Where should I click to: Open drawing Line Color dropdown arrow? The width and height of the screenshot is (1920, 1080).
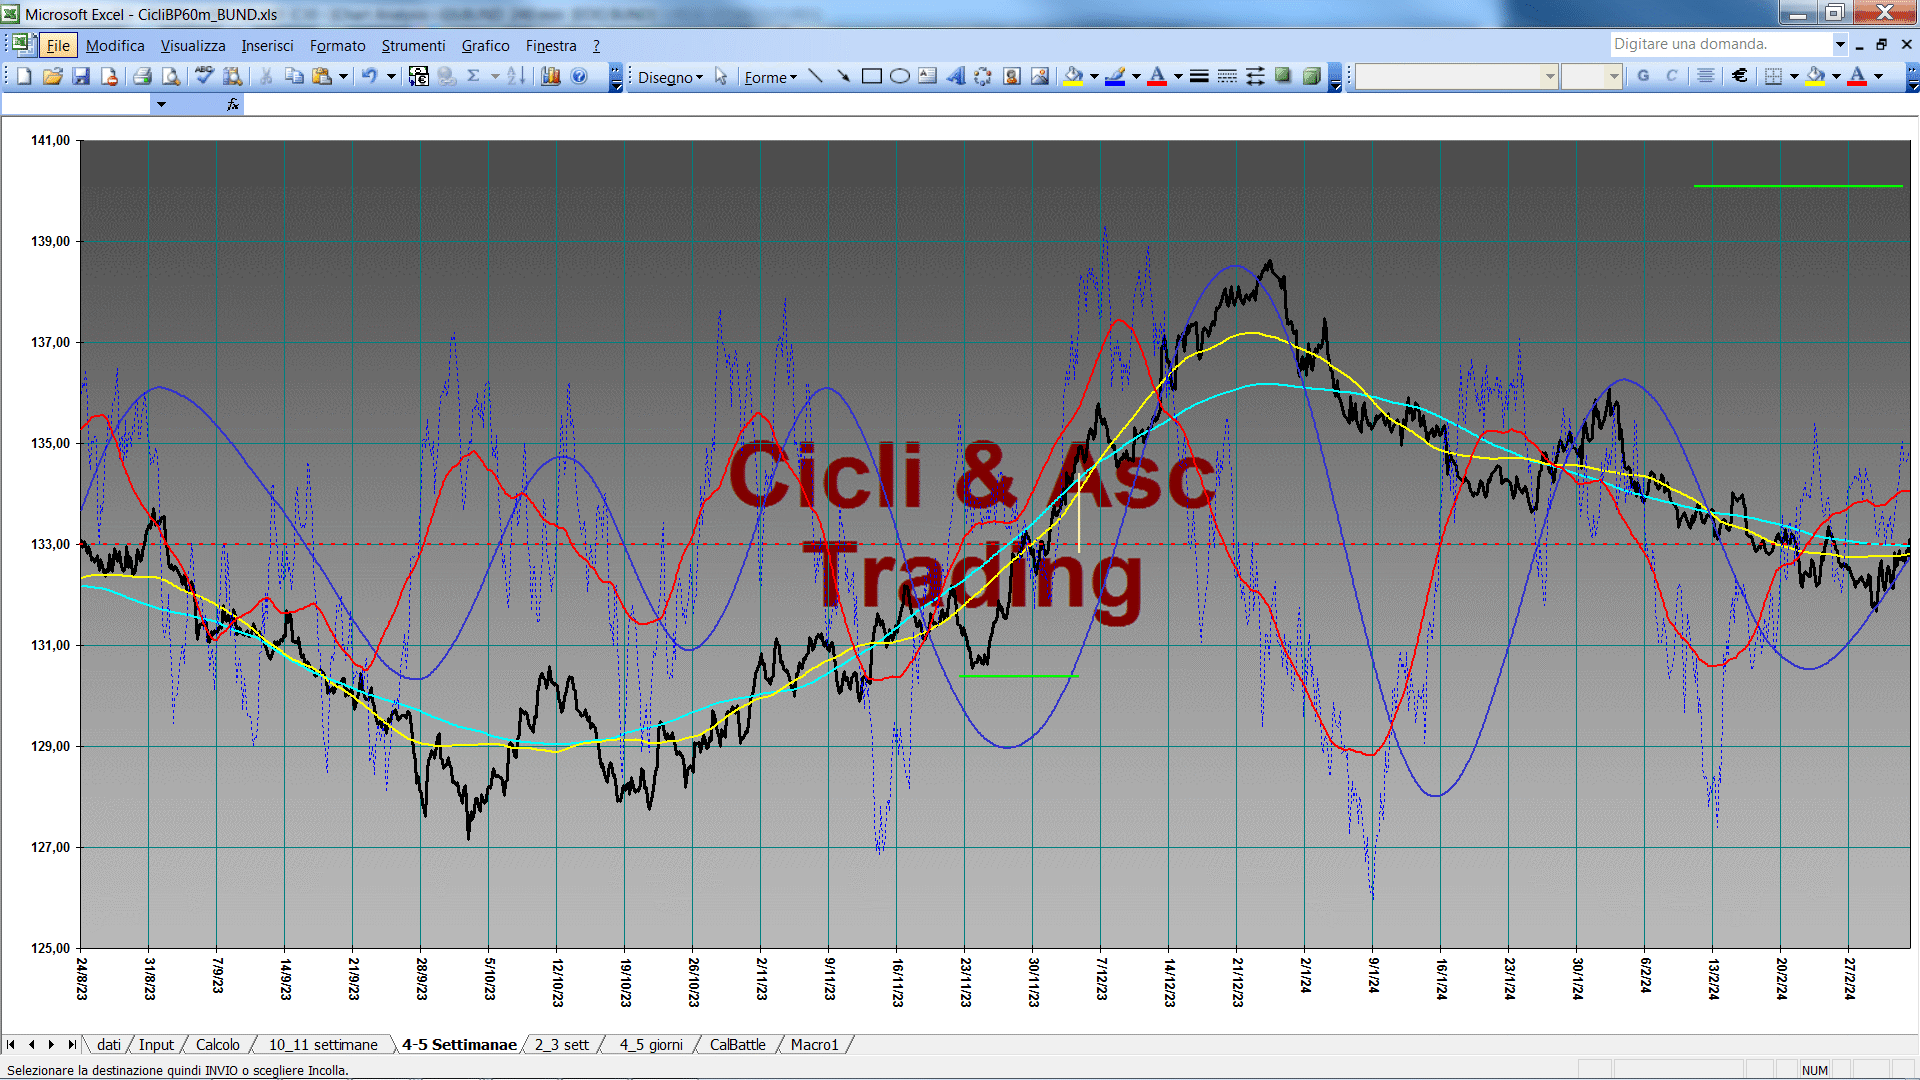(x=1136, y=76)
